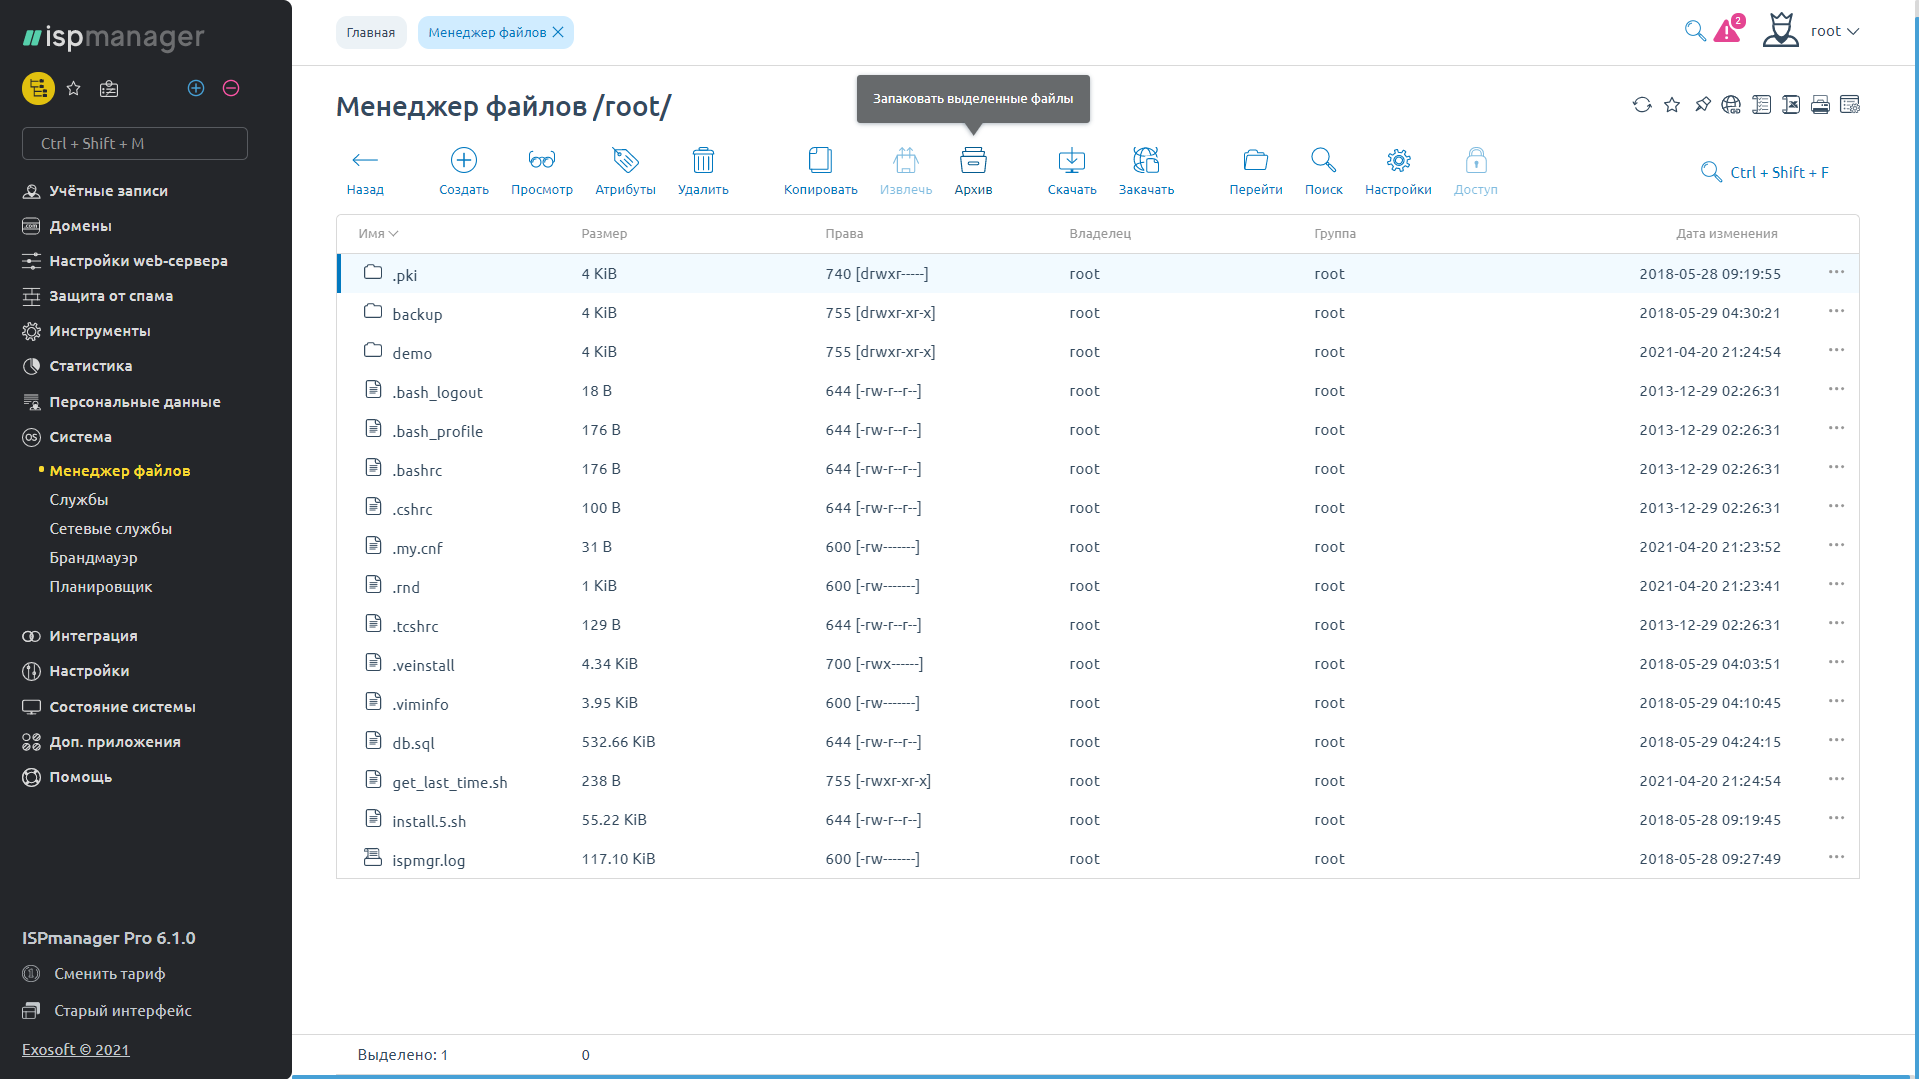Expand Инструменты sidebar section
The height and width of the screenshot is (1079, 1919).
[x=100, y=331]
